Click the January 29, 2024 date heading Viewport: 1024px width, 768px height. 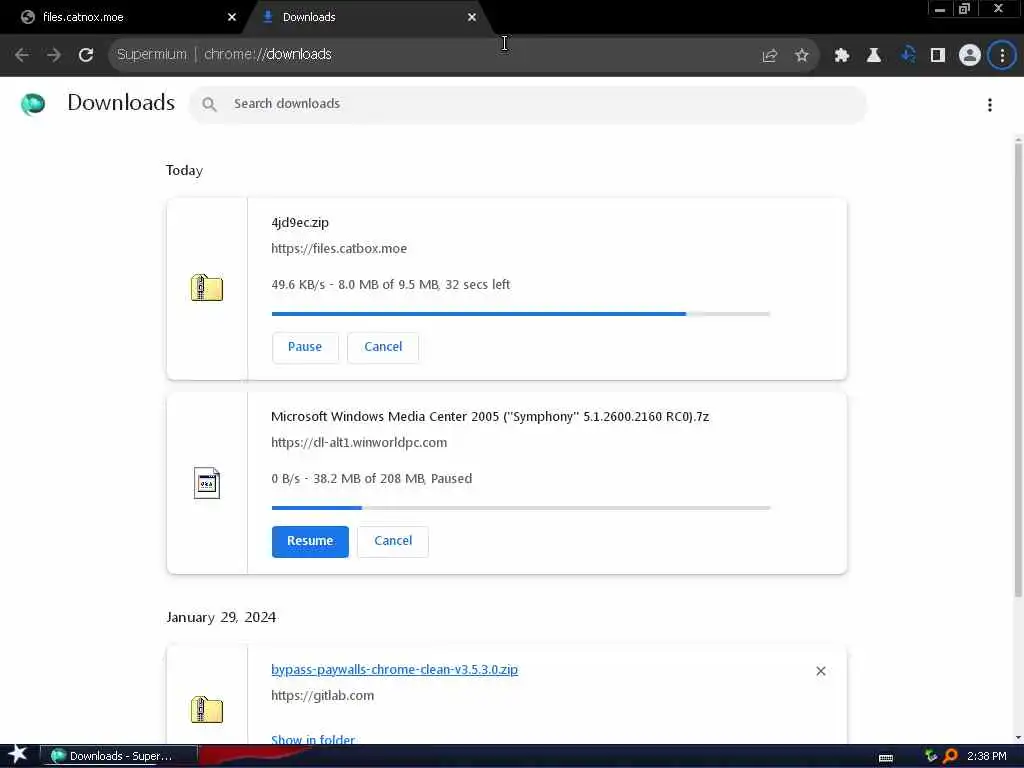221,618
